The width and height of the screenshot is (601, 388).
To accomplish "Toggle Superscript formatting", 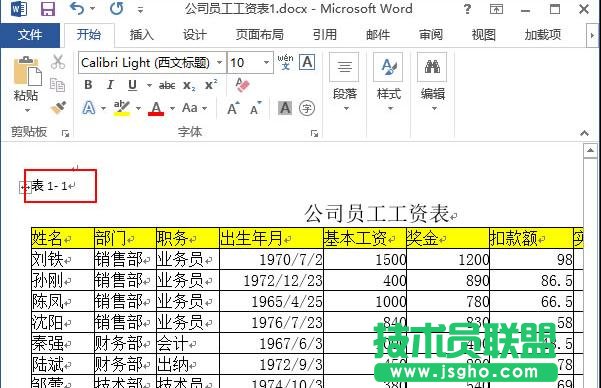I will click(211, 84).
